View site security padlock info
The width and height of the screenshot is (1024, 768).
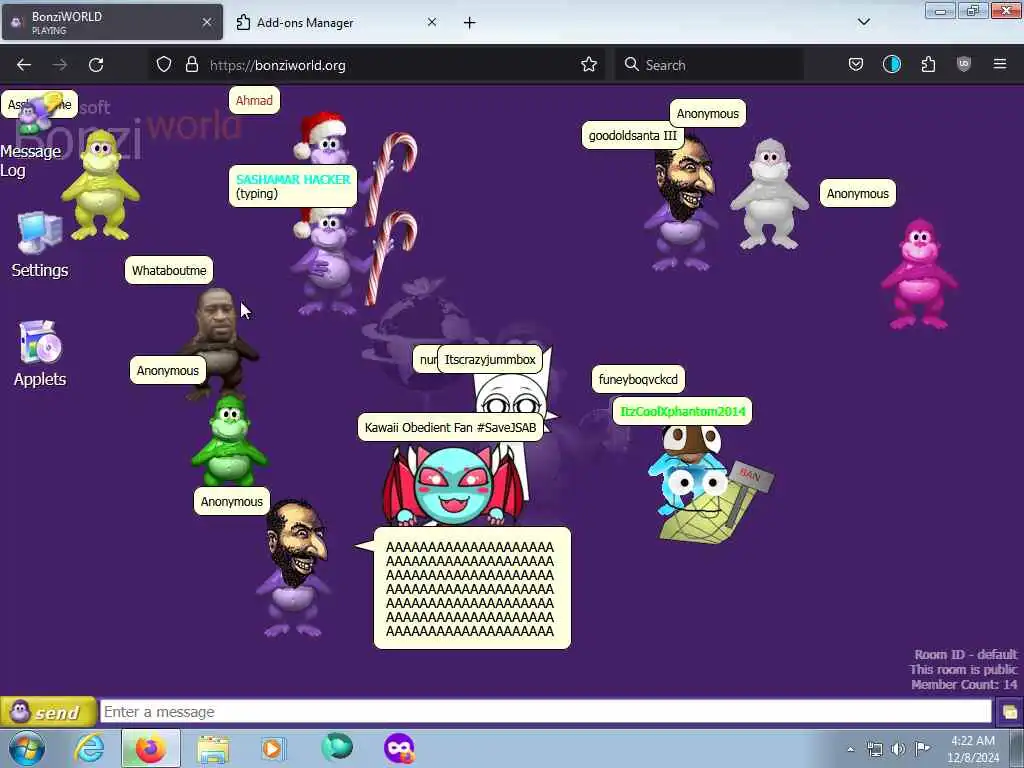pyautogui.click(x=191, y=64)
